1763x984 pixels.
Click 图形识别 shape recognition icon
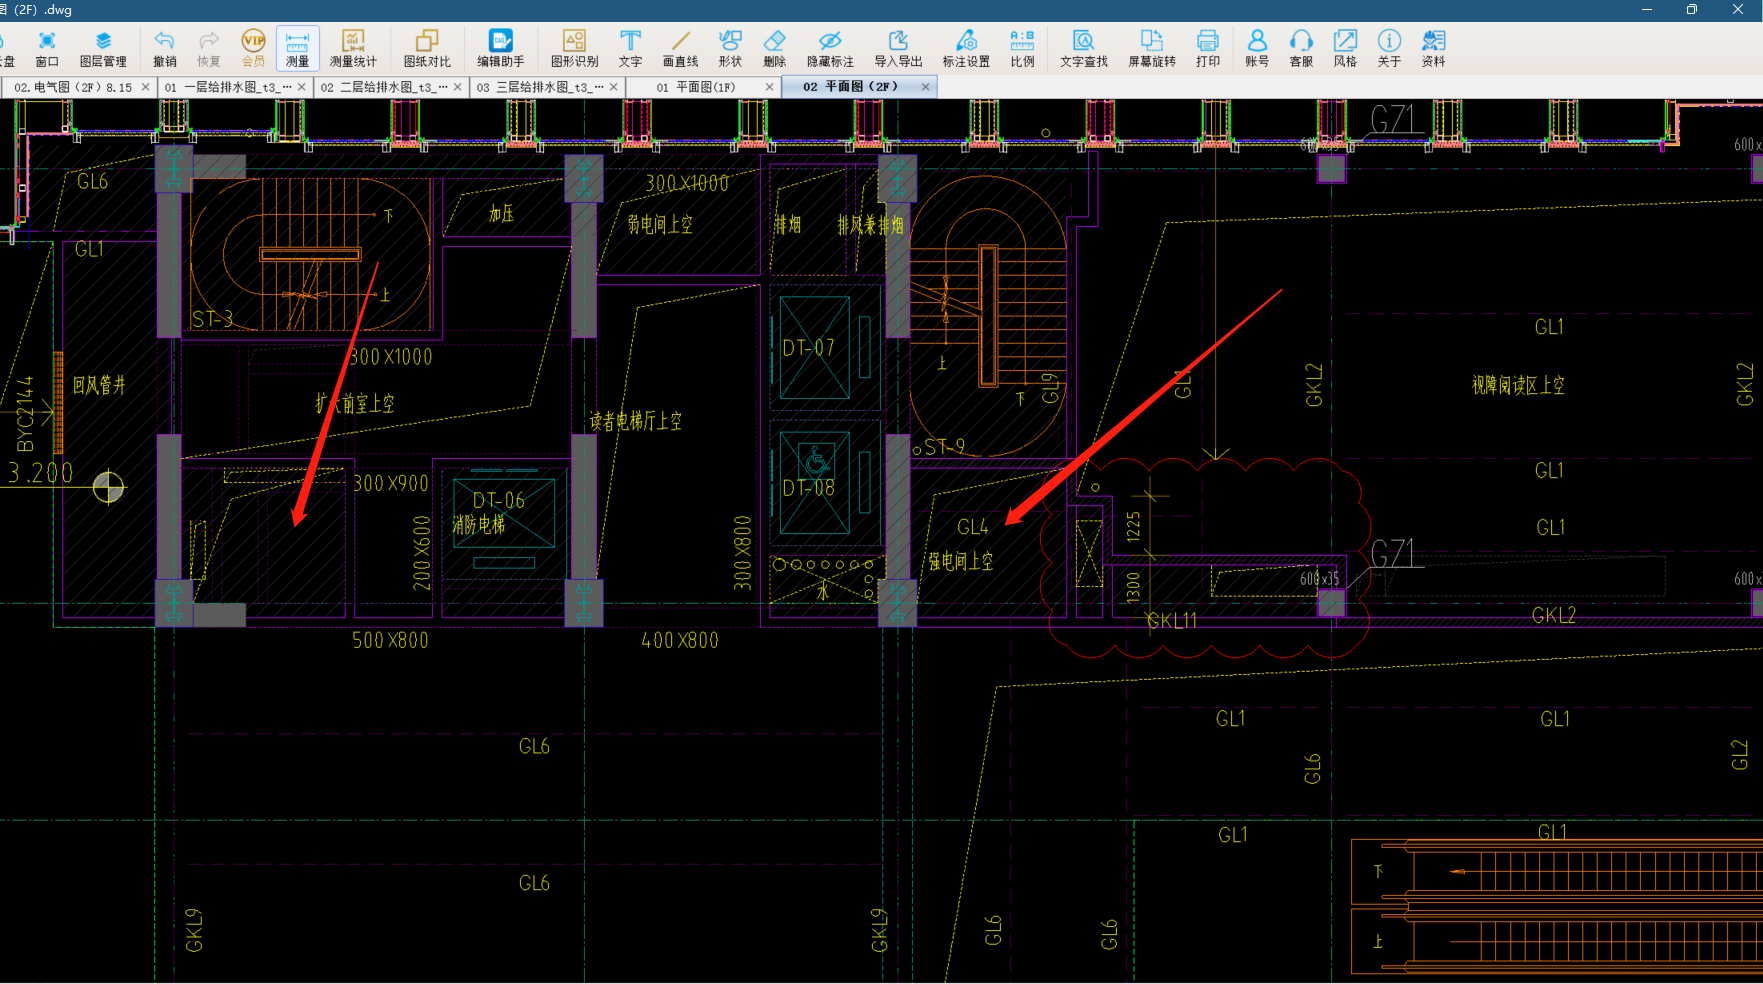pyautogui.click(x=574, y=48)
